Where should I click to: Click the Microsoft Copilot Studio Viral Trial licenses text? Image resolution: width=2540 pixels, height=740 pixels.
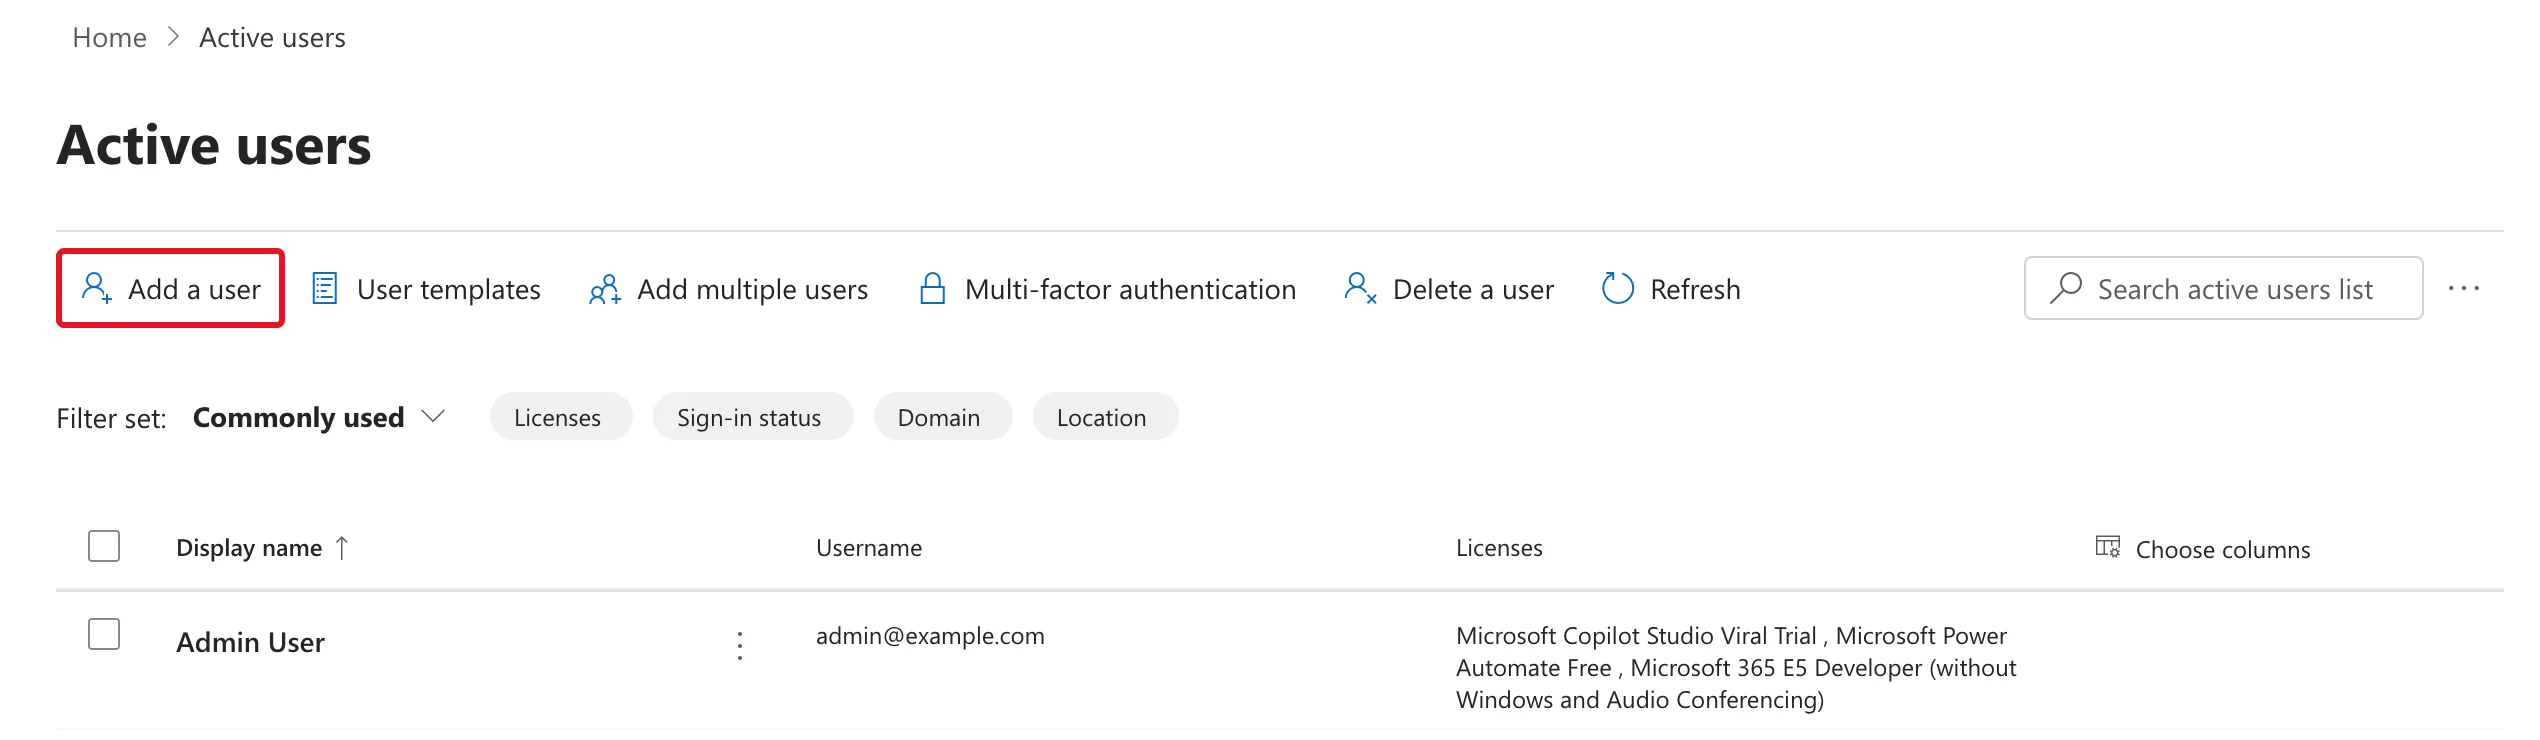click(1636, 636)
